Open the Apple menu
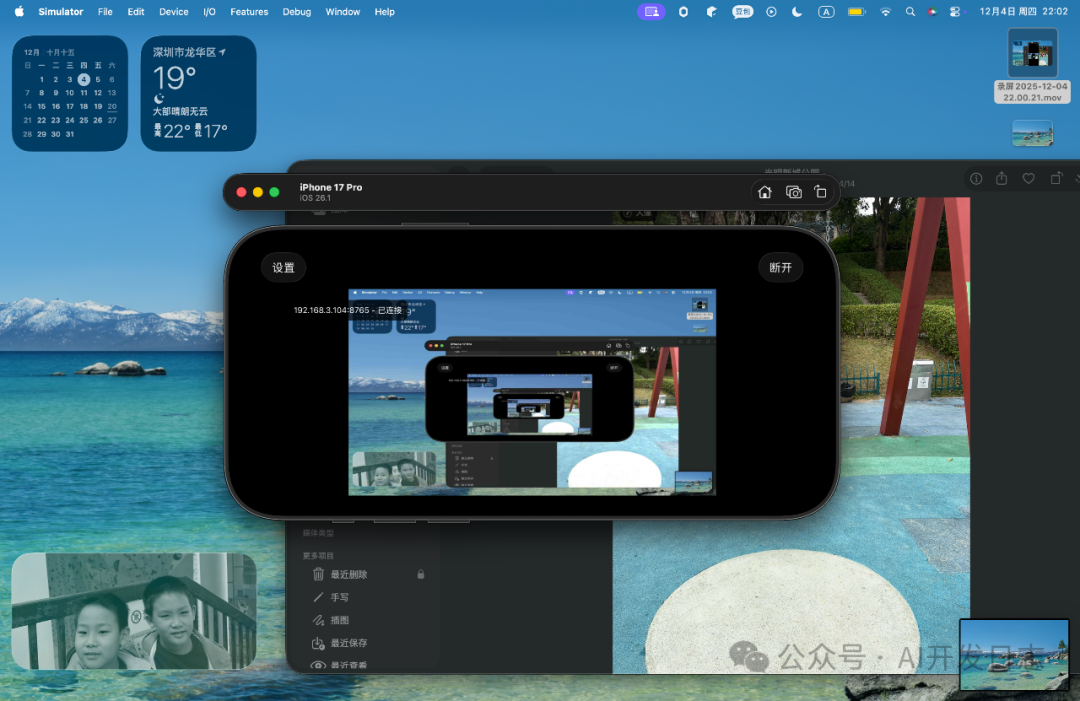This screenshot has height=701, width=1080. (x=19, y=12)
